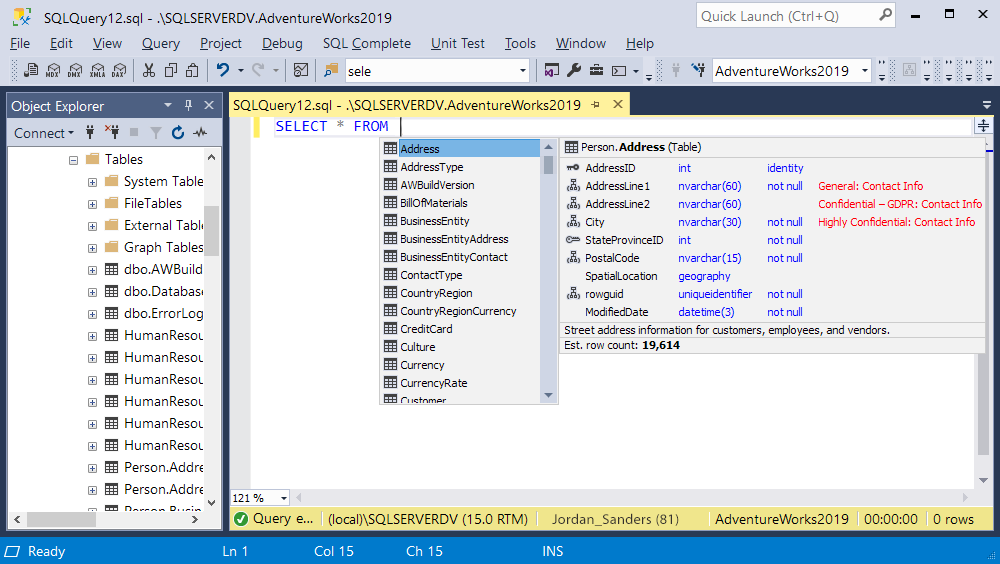This screenshot has width=1000, height=564.
Task: Open the SQL Complete menu
Action: pyautogui.click(x=367, y=43)
